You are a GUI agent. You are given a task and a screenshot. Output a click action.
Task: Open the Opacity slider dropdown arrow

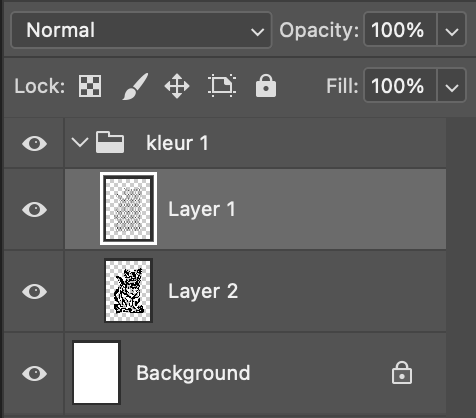(x=452, y=30)
